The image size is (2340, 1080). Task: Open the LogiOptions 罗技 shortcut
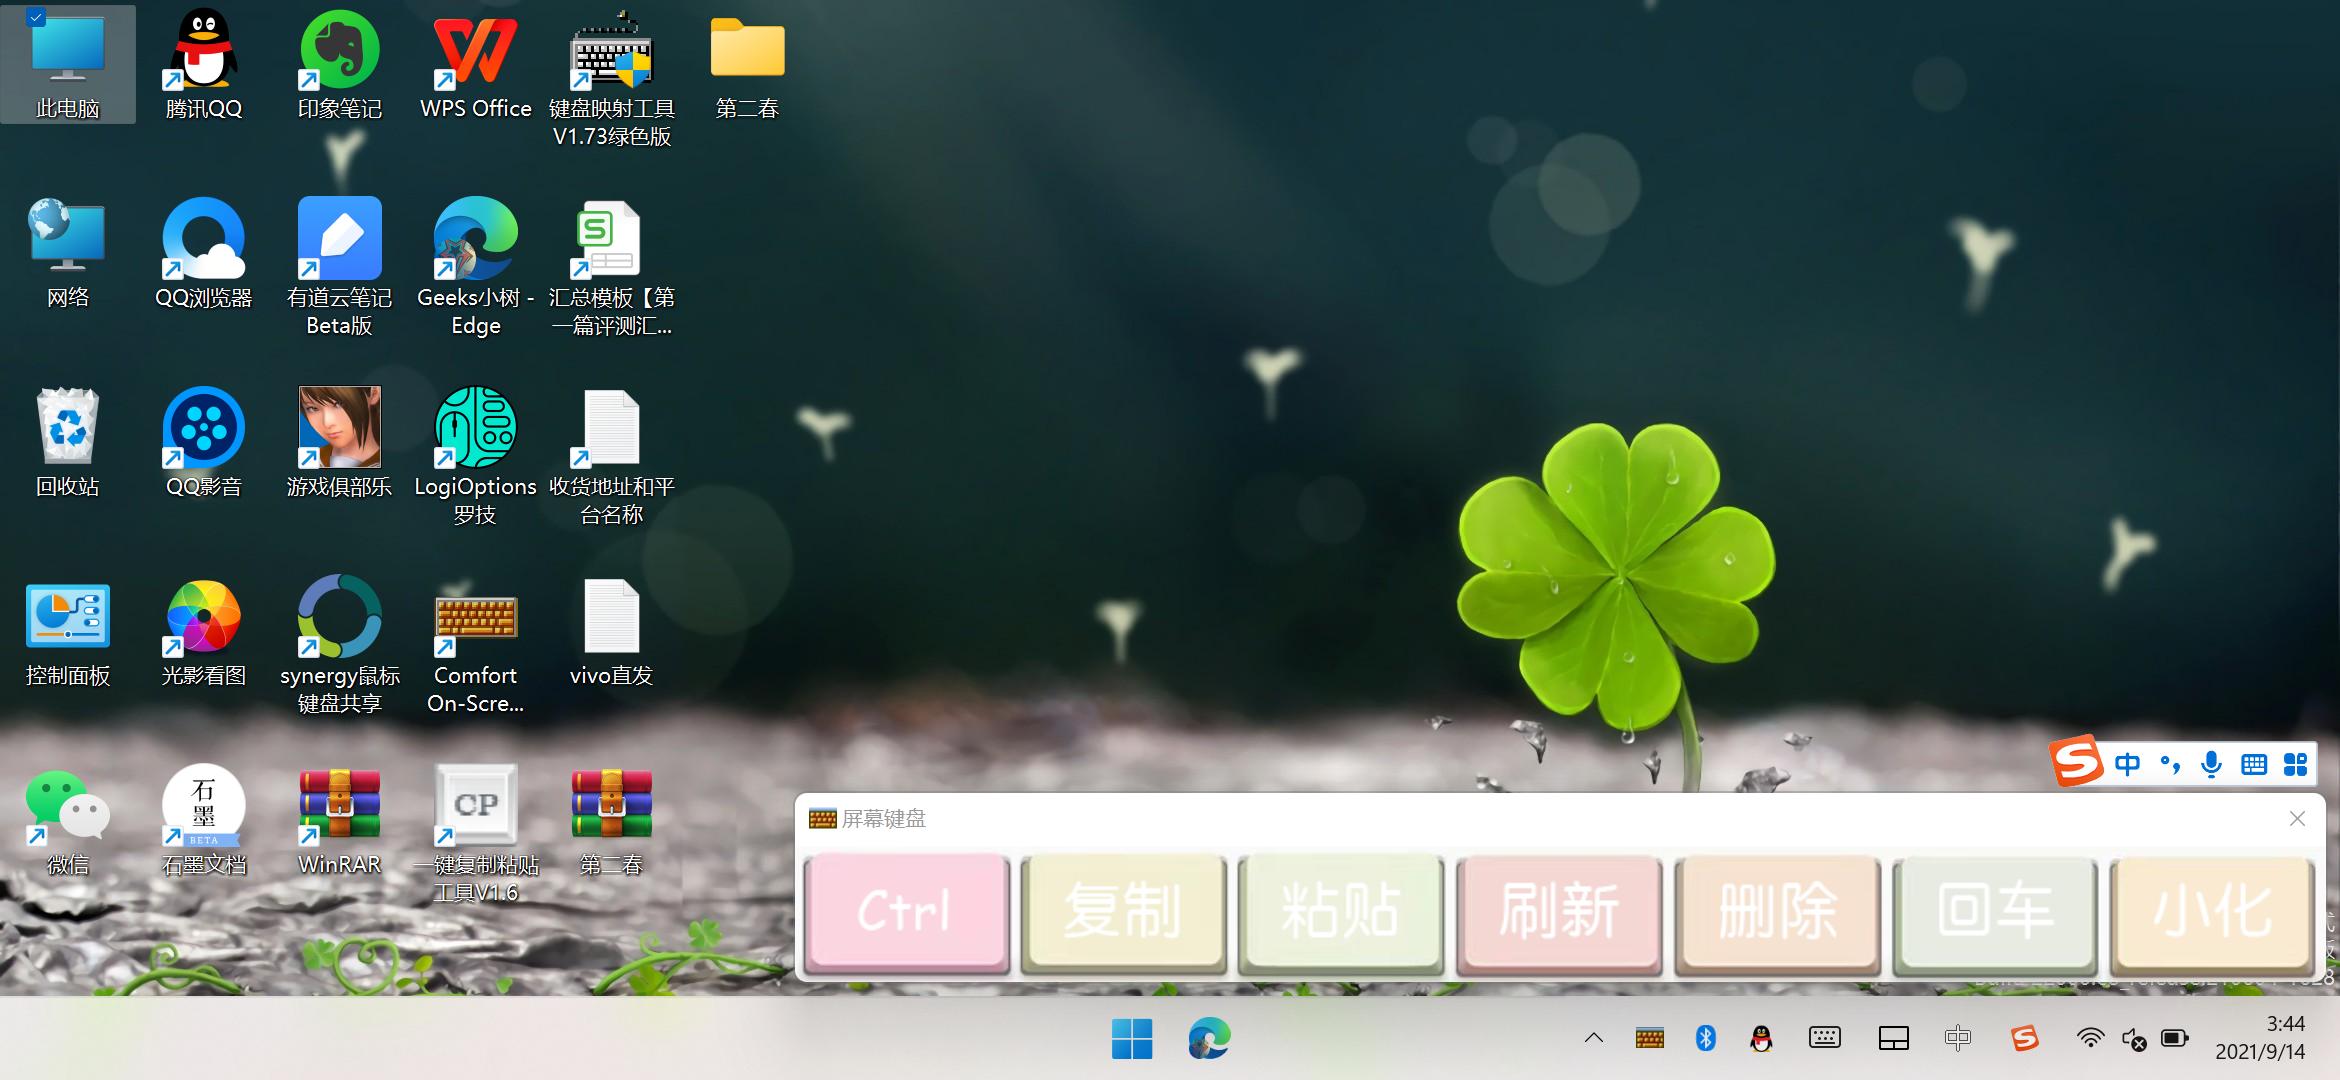[475, 428]
